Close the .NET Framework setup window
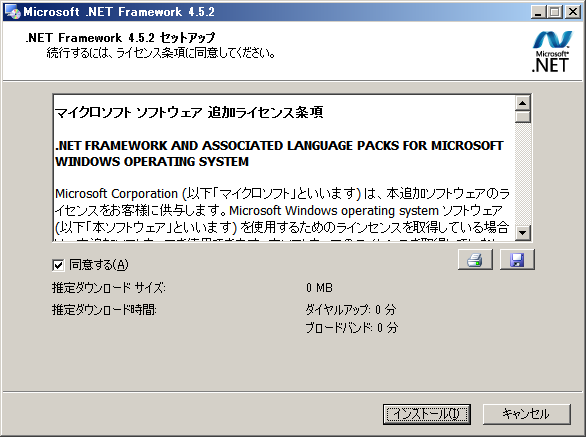 pos(573,12)
